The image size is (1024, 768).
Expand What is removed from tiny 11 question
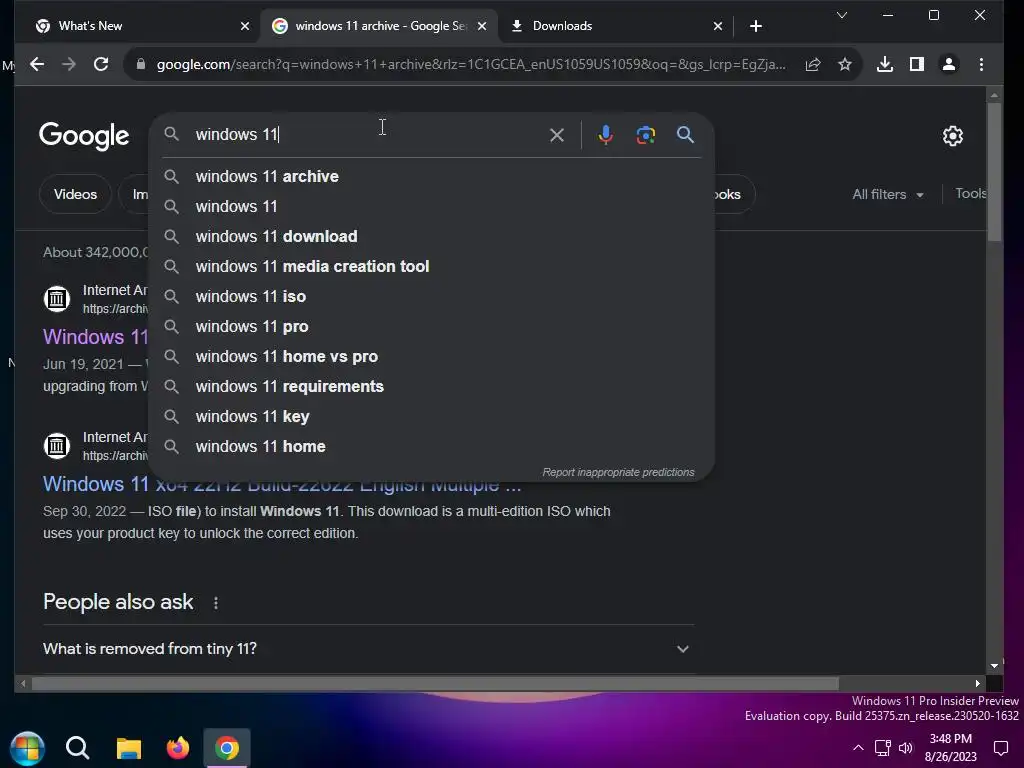tap(368, 648)
